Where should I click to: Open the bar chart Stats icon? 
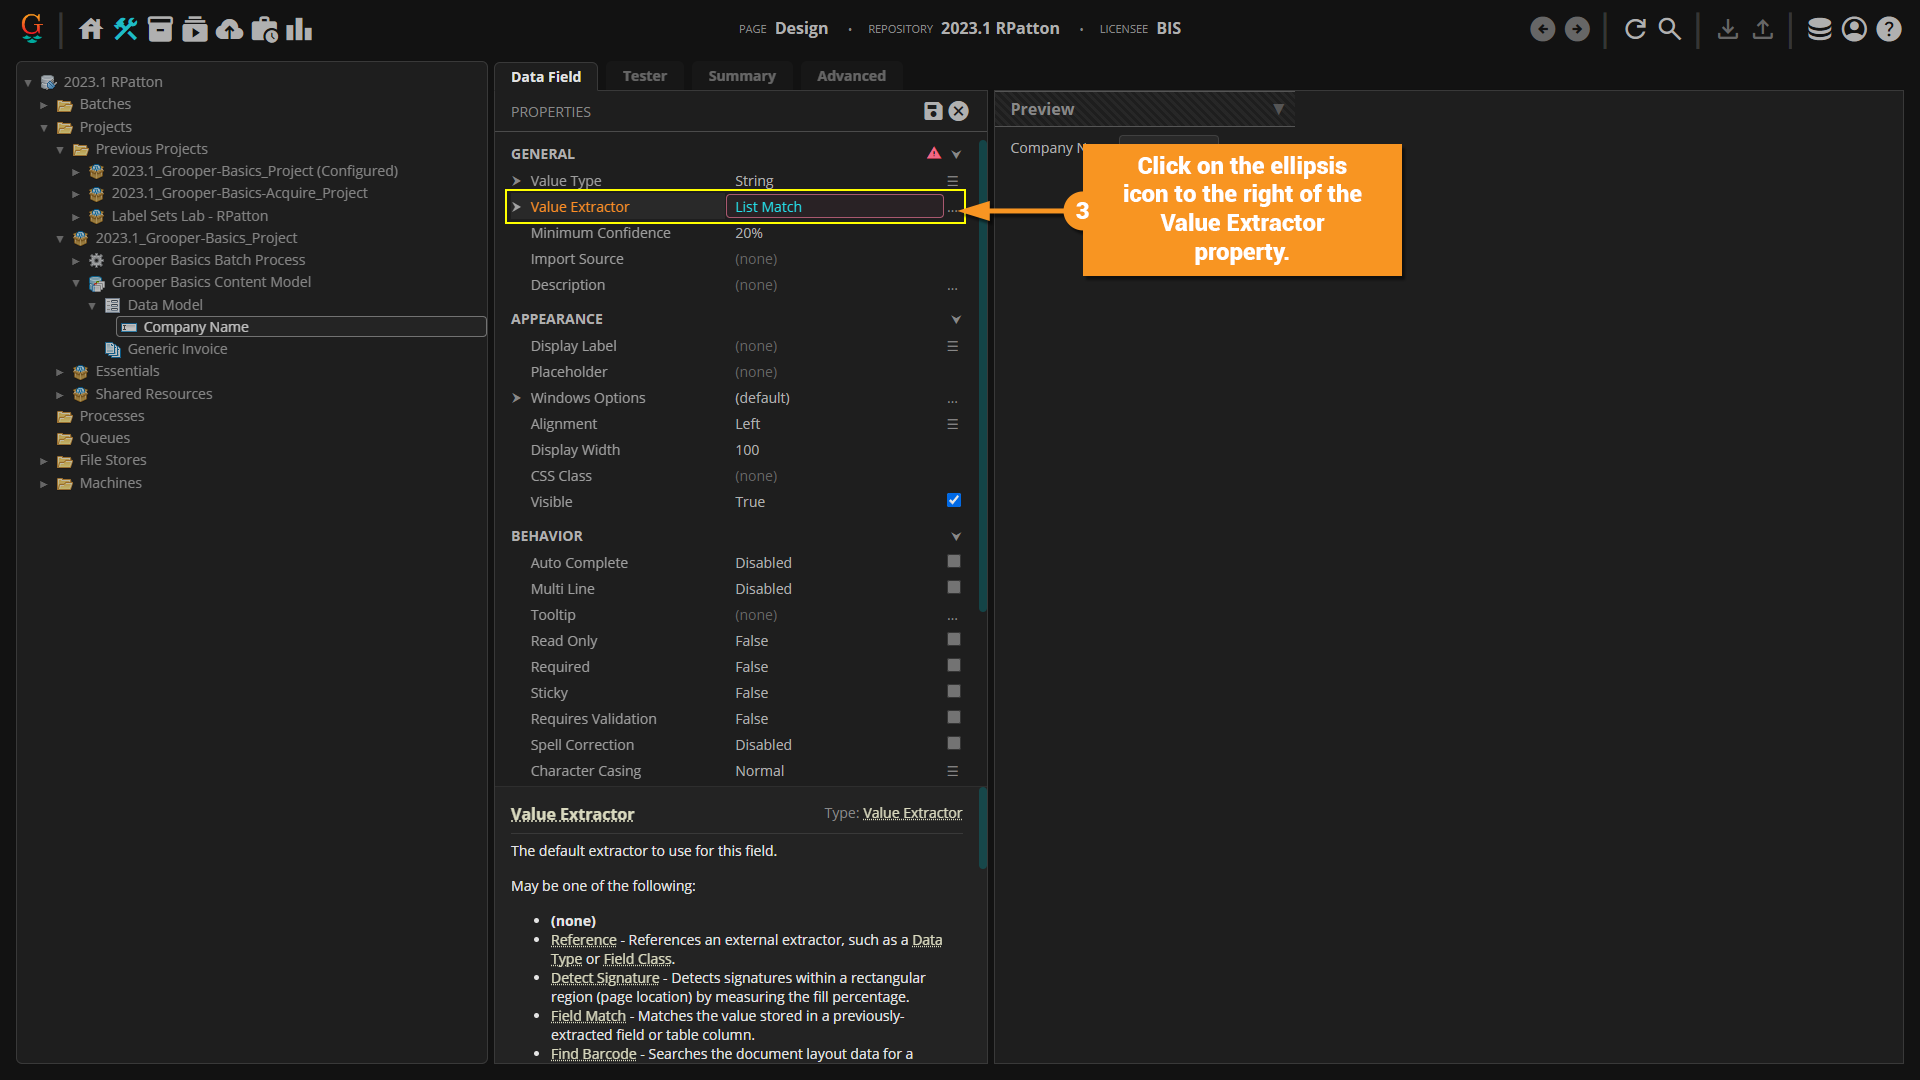(299, 29)
